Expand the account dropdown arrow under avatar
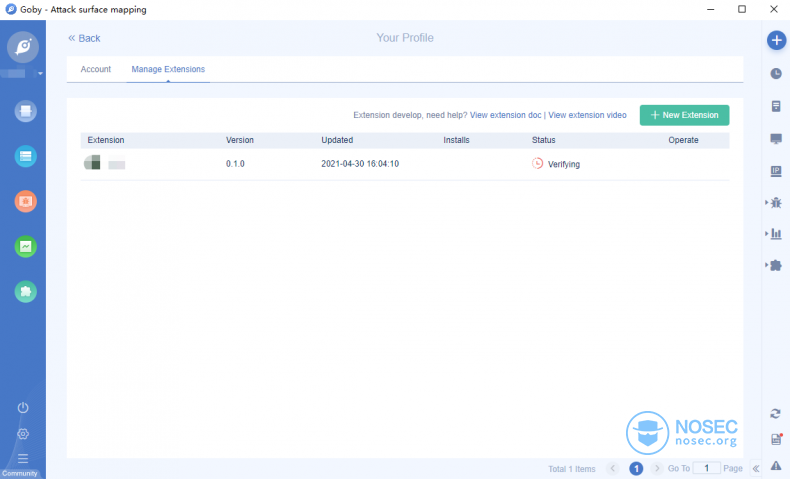 40,74
